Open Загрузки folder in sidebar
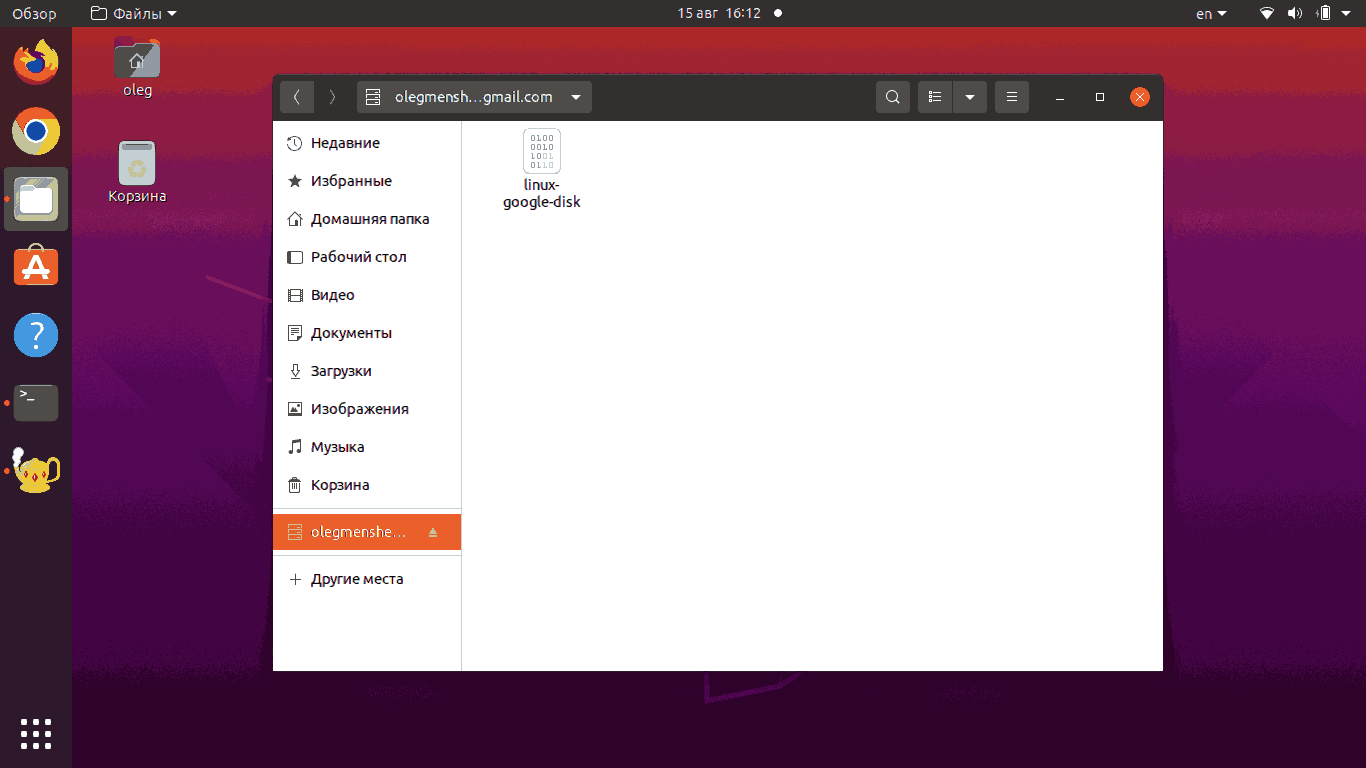The width and height of the screenshot is (1366, 768). pos(340,371)
